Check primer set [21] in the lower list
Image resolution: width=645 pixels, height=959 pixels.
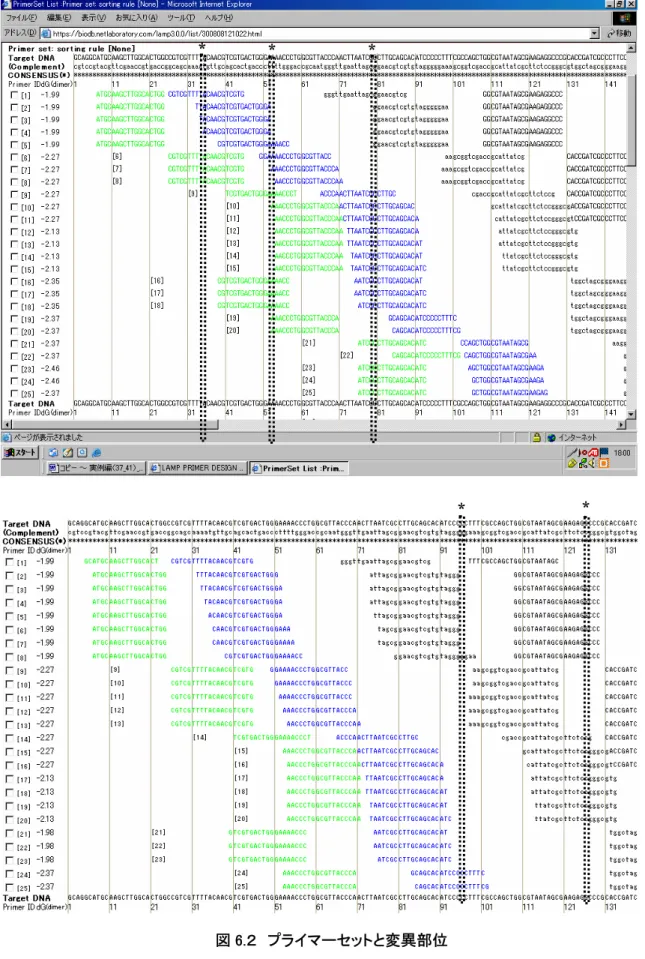[x=9, y=834]
